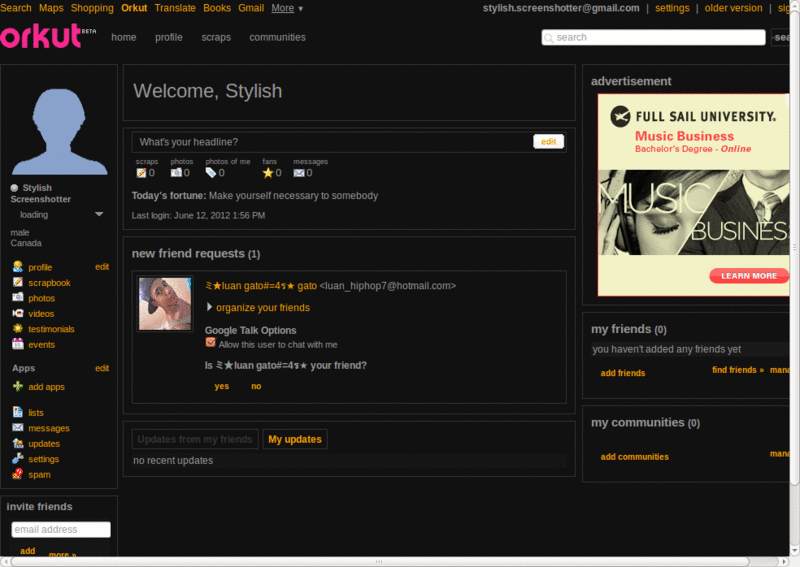Click the lists document icon
Screen dimensions: 800x567
[x=18, y=412]
